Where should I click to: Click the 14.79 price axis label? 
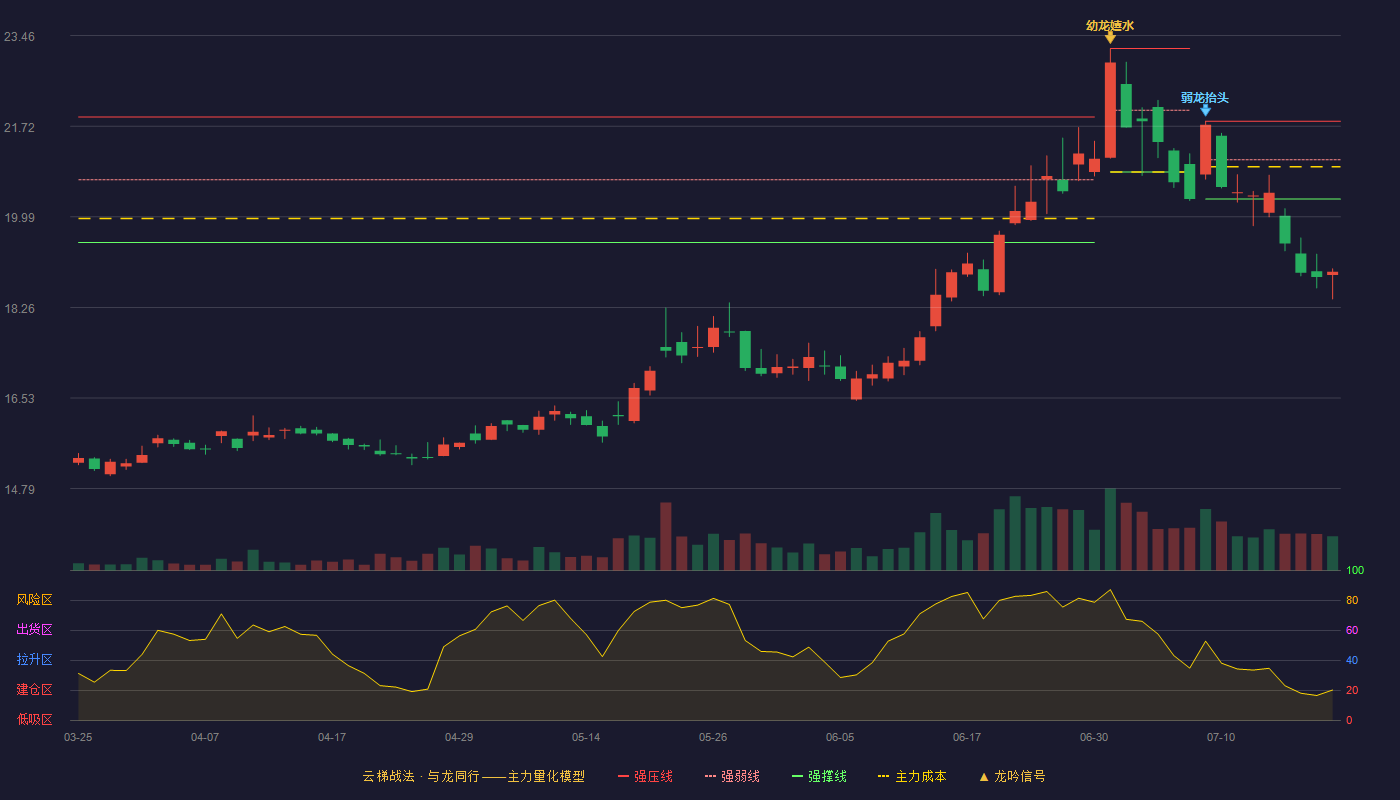click(19, 490)
